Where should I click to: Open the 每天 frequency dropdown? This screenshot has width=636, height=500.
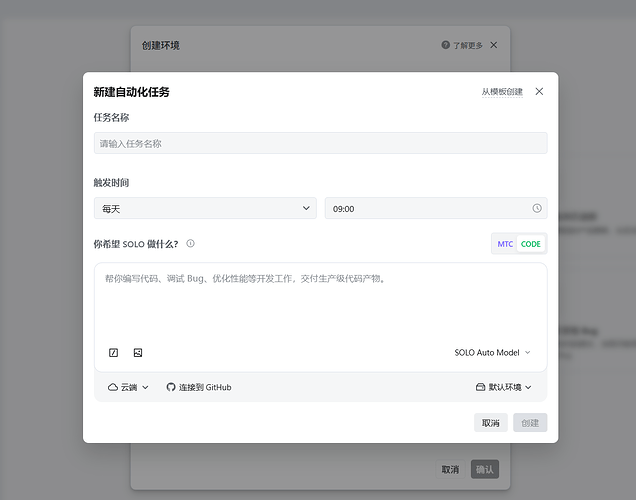(205, 208)
